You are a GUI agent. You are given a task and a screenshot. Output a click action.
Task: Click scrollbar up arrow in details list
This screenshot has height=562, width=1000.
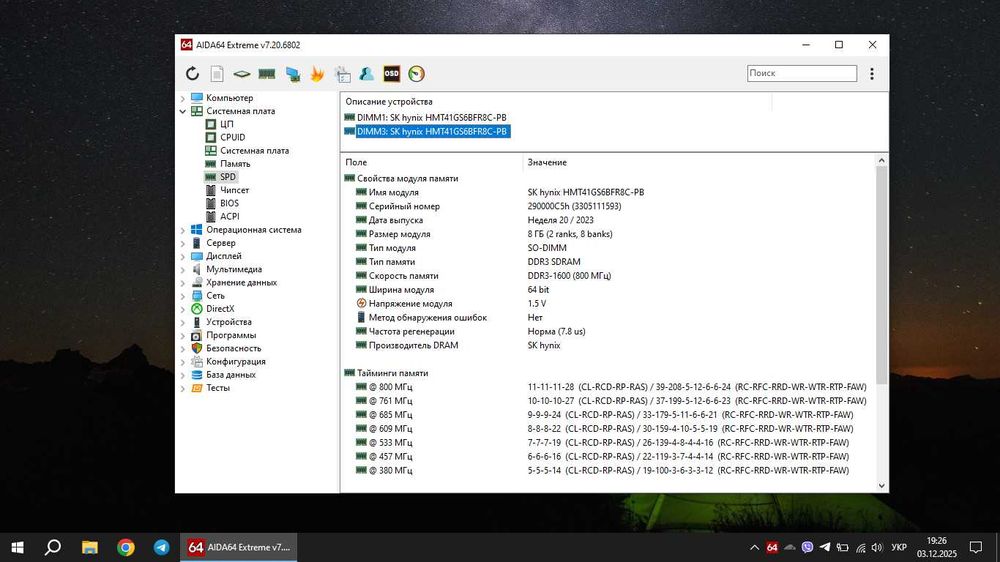click(881, 161)
